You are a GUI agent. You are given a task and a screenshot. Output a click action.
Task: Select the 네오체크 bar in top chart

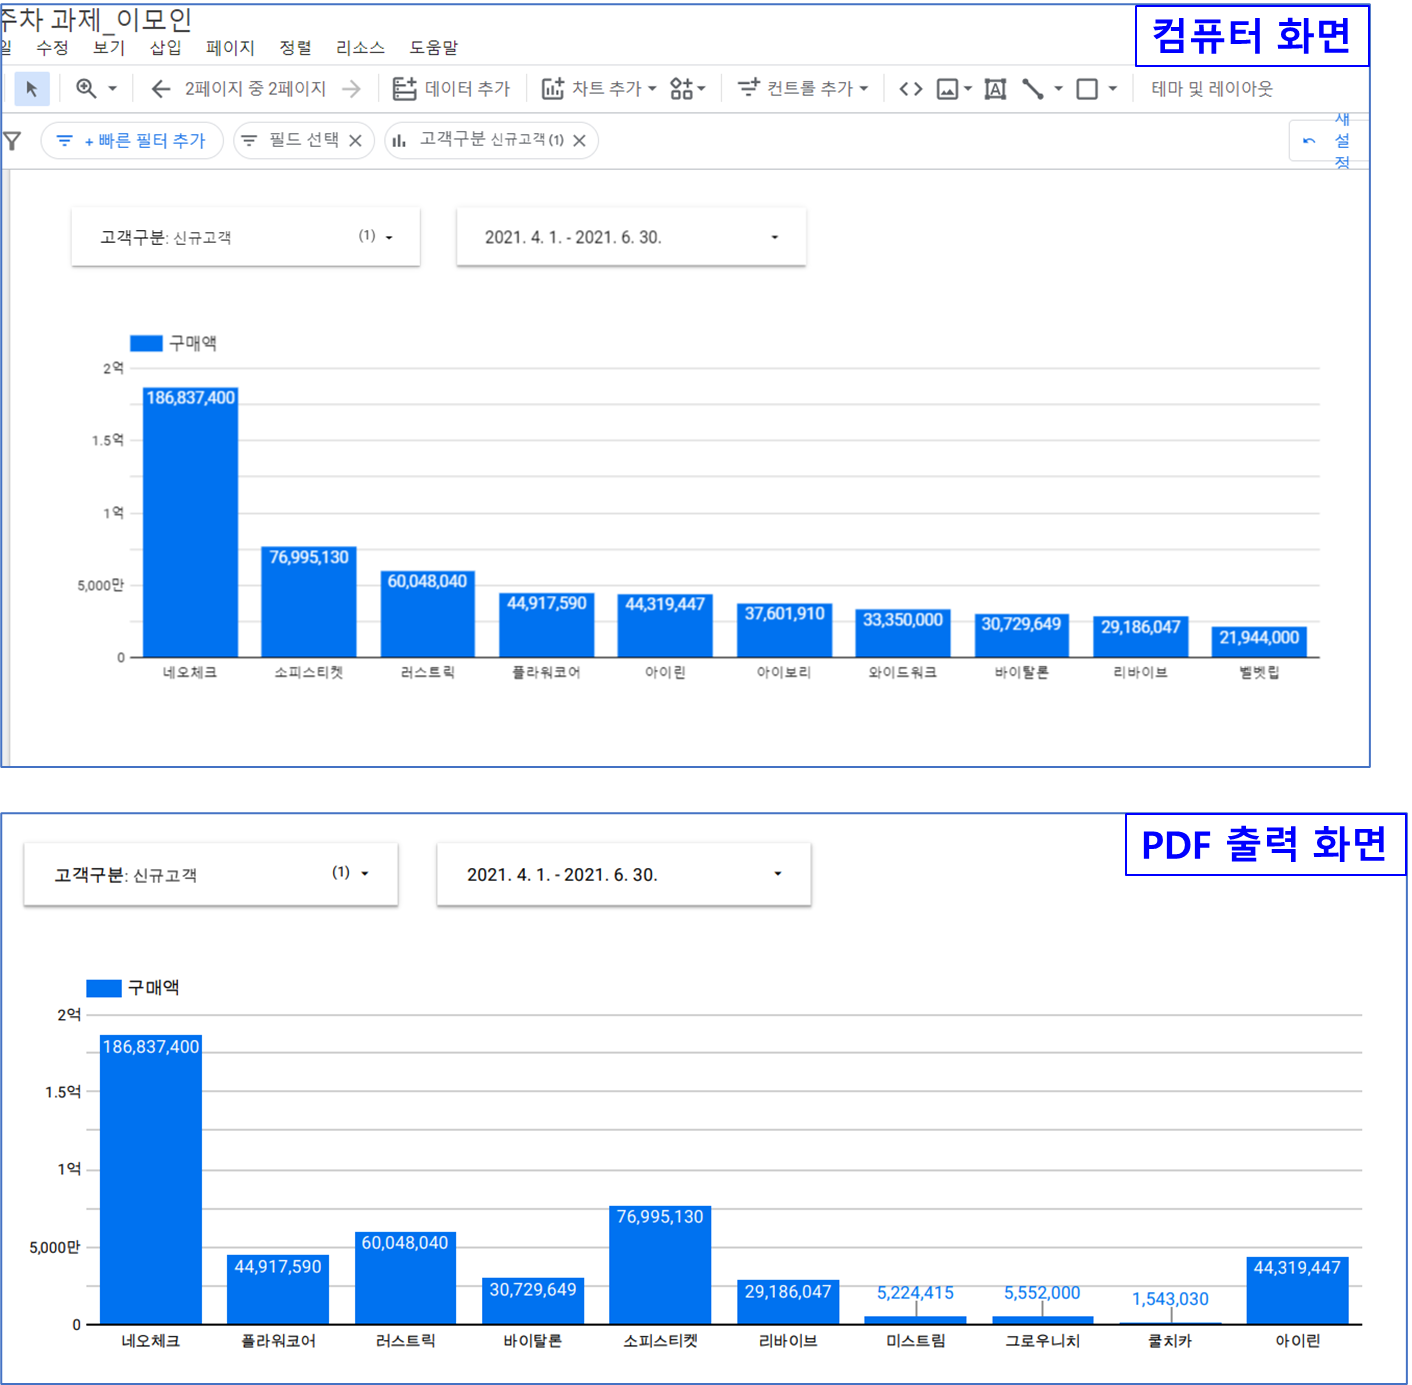click(x=190, y=522)
